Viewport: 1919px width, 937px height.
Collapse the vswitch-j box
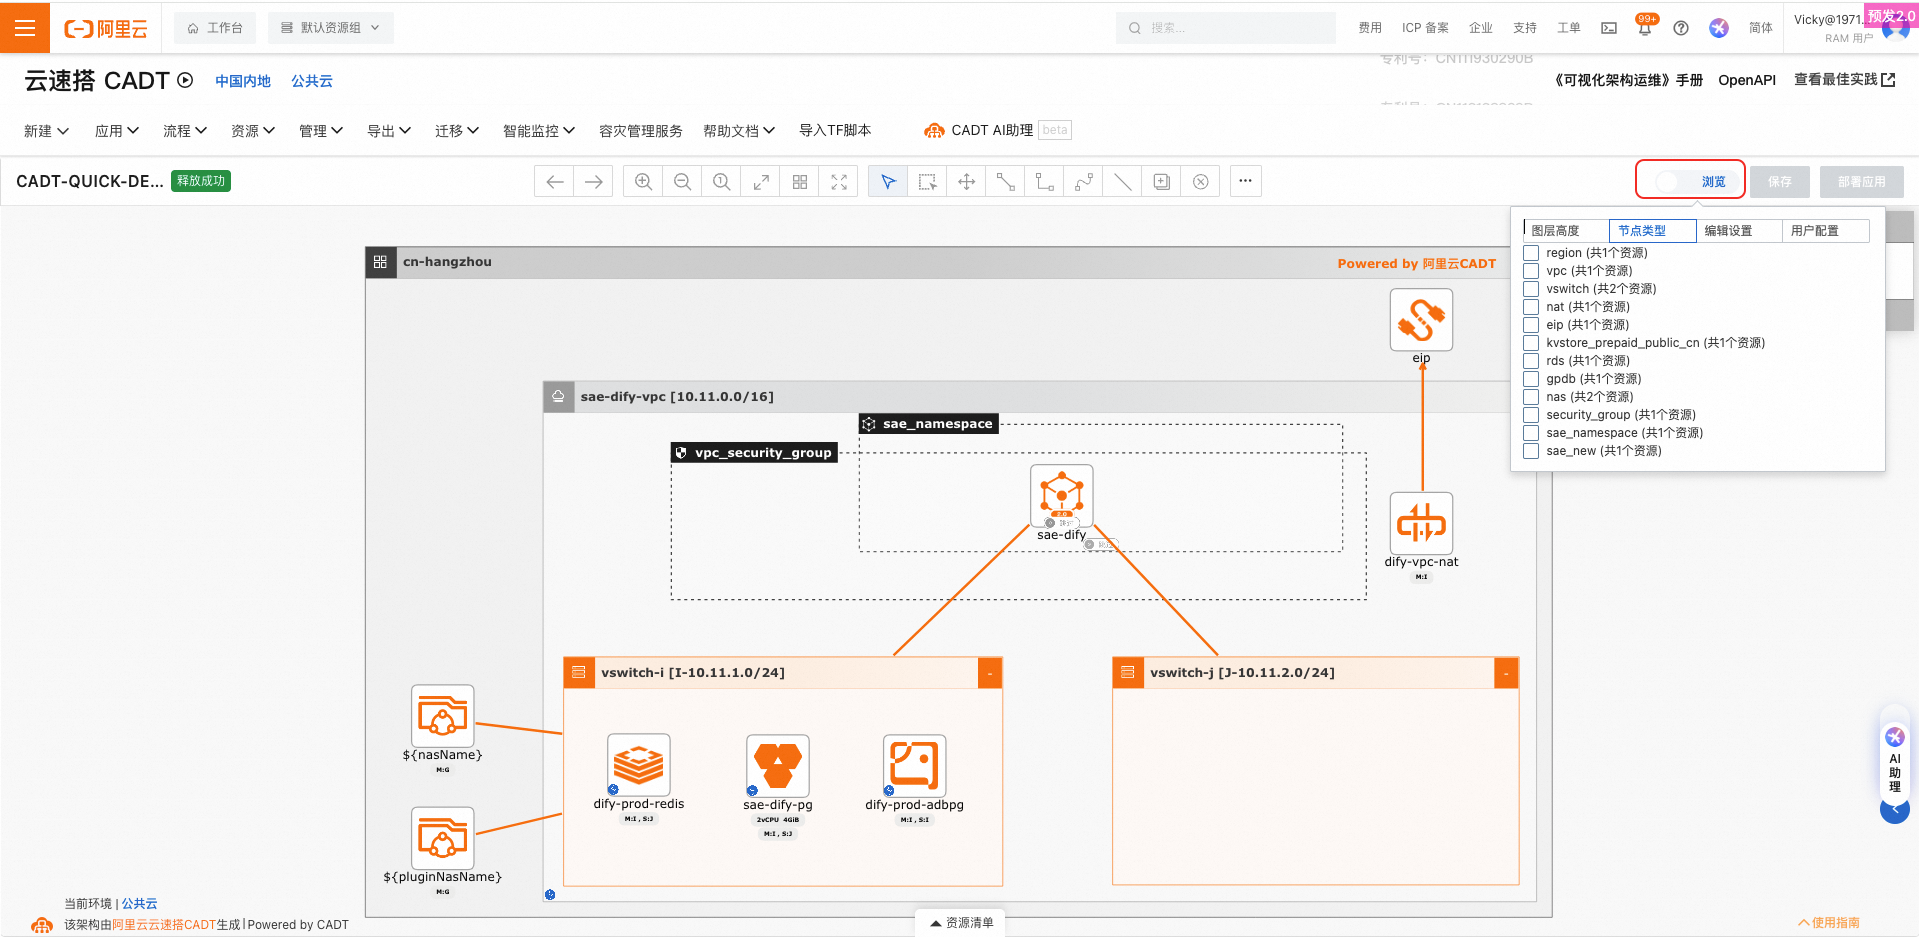(1506, 673)
